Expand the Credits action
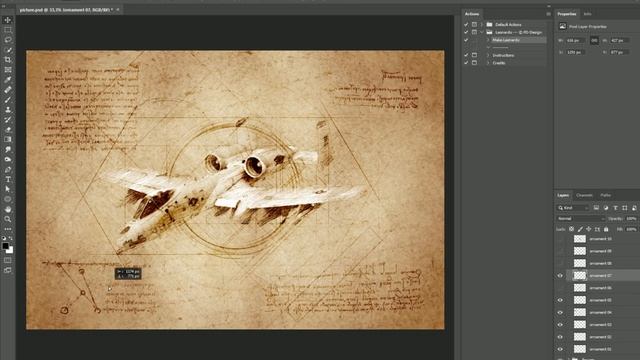Image resolution: width=640 pixels, height=360 pixels. 488,63
